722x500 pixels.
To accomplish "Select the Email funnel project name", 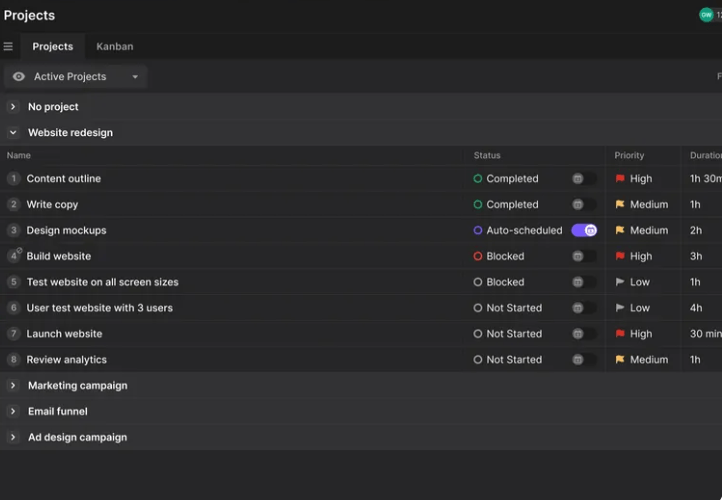I will pyautogui.click(x=58, y=411).
